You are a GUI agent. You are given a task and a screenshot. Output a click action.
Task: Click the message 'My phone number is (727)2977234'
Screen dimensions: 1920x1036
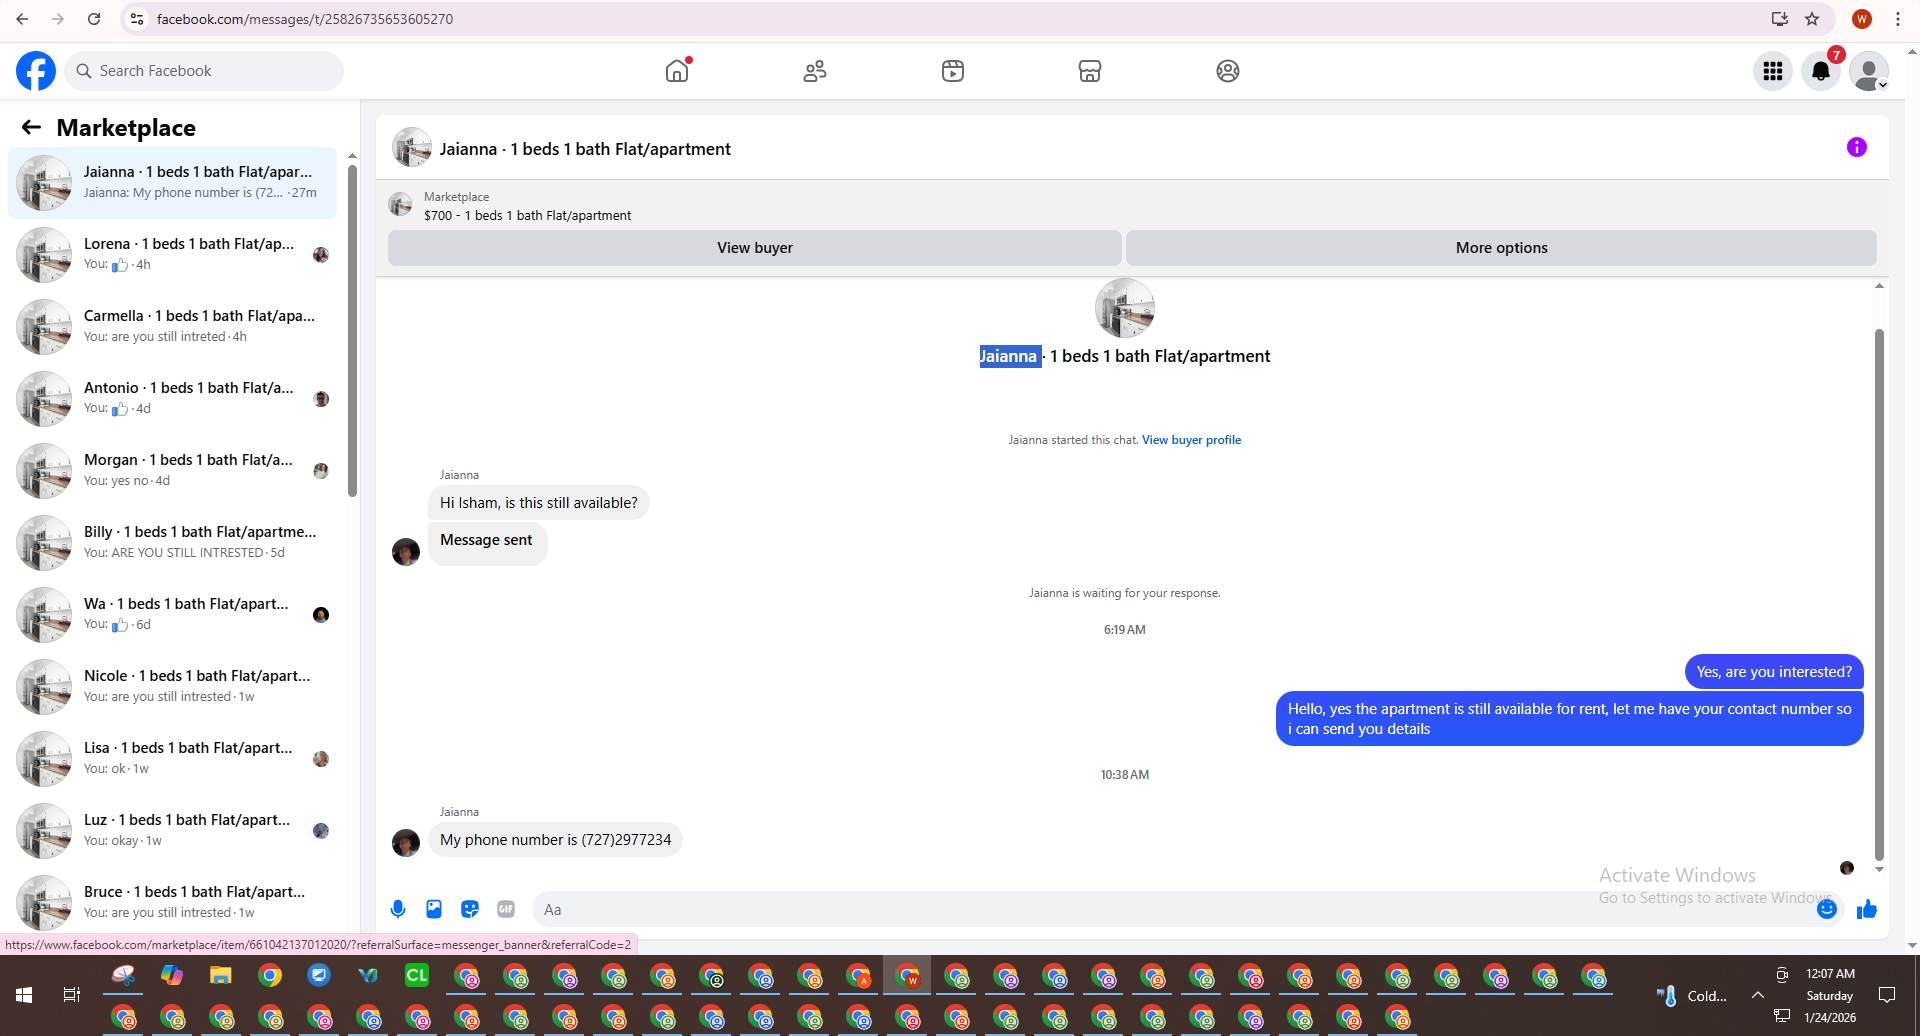[555, 840]
